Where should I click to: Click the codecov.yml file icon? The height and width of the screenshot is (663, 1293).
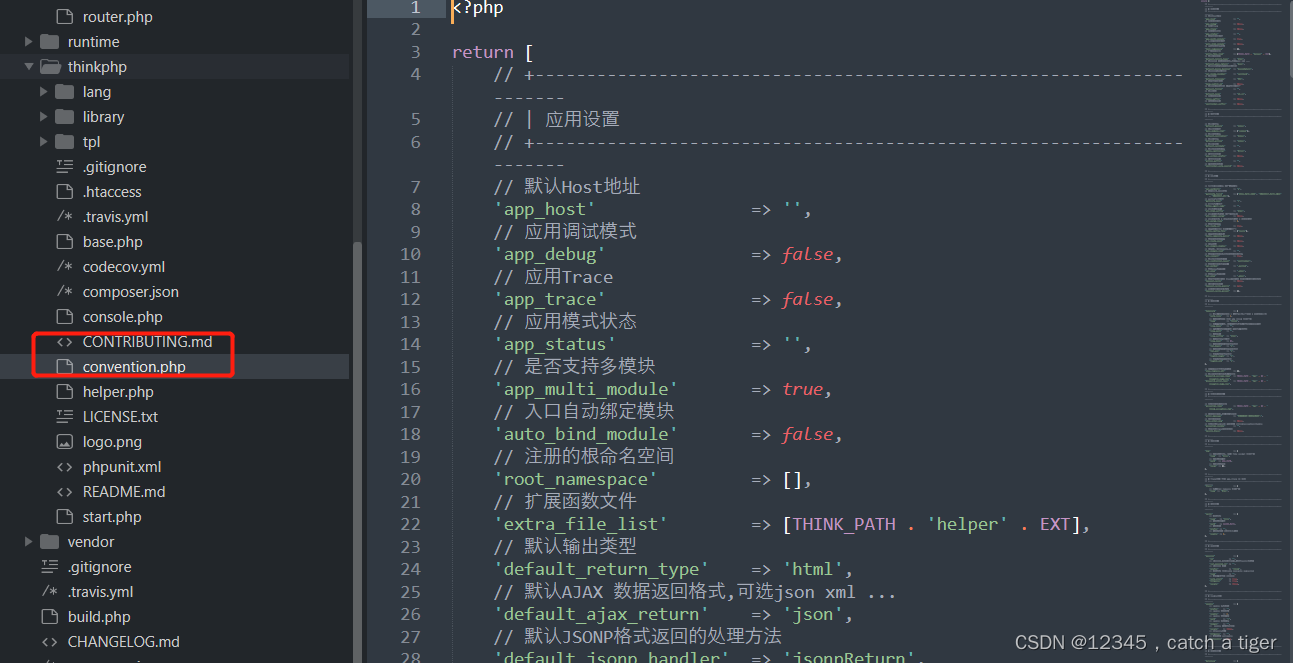(65, 267)
